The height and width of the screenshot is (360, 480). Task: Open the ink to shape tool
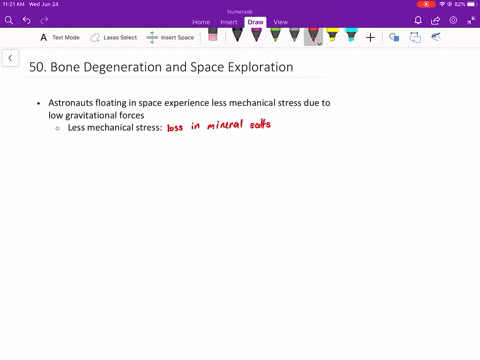point(415,37)
